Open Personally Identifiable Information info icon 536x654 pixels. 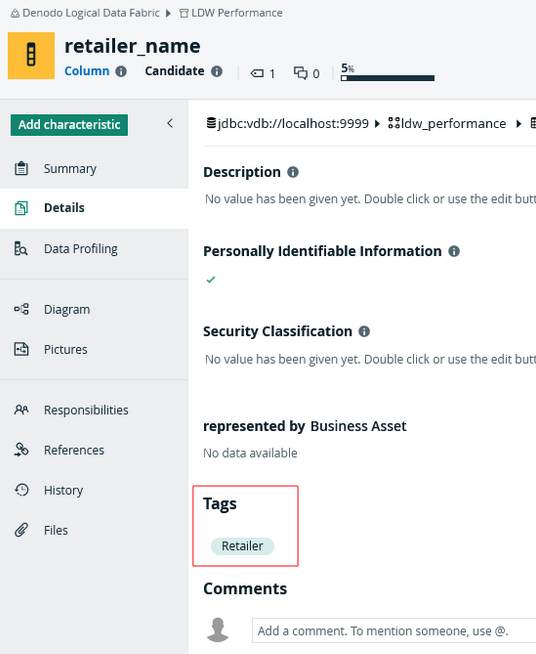point(454,252)
